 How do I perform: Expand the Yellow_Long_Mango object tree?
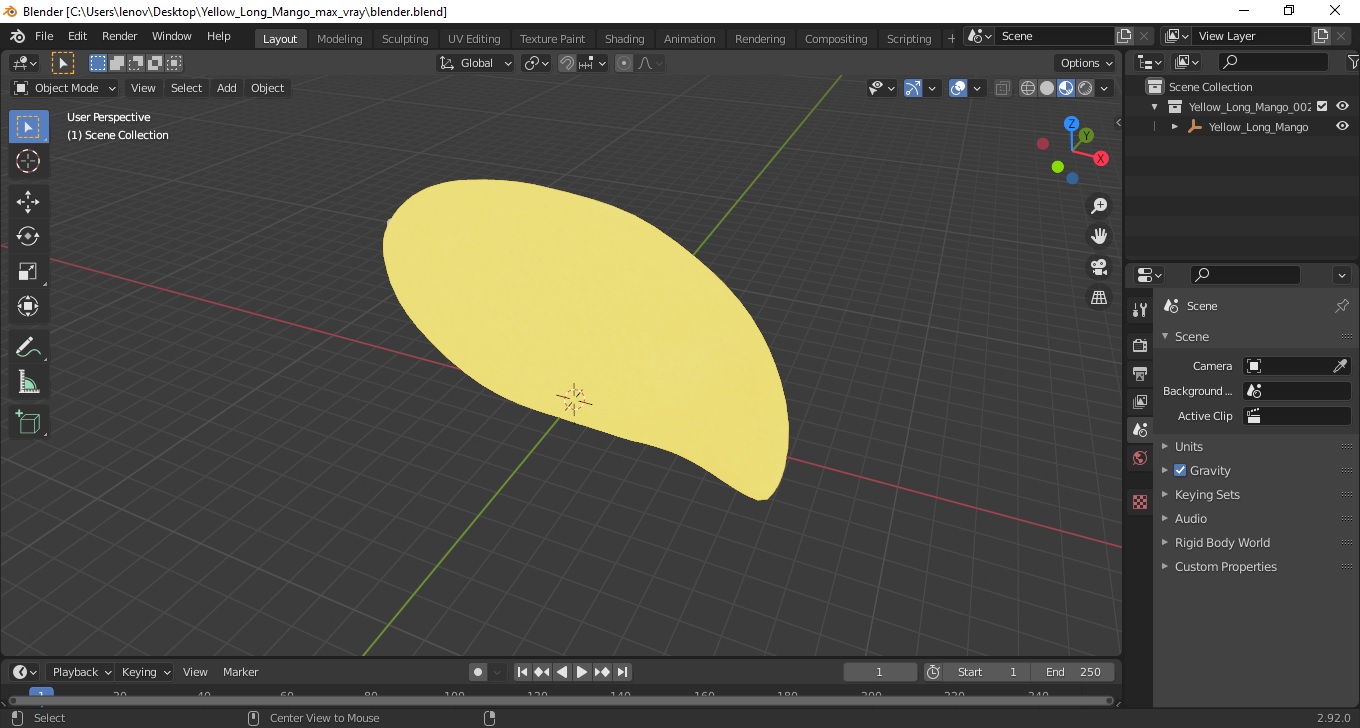1175,127
